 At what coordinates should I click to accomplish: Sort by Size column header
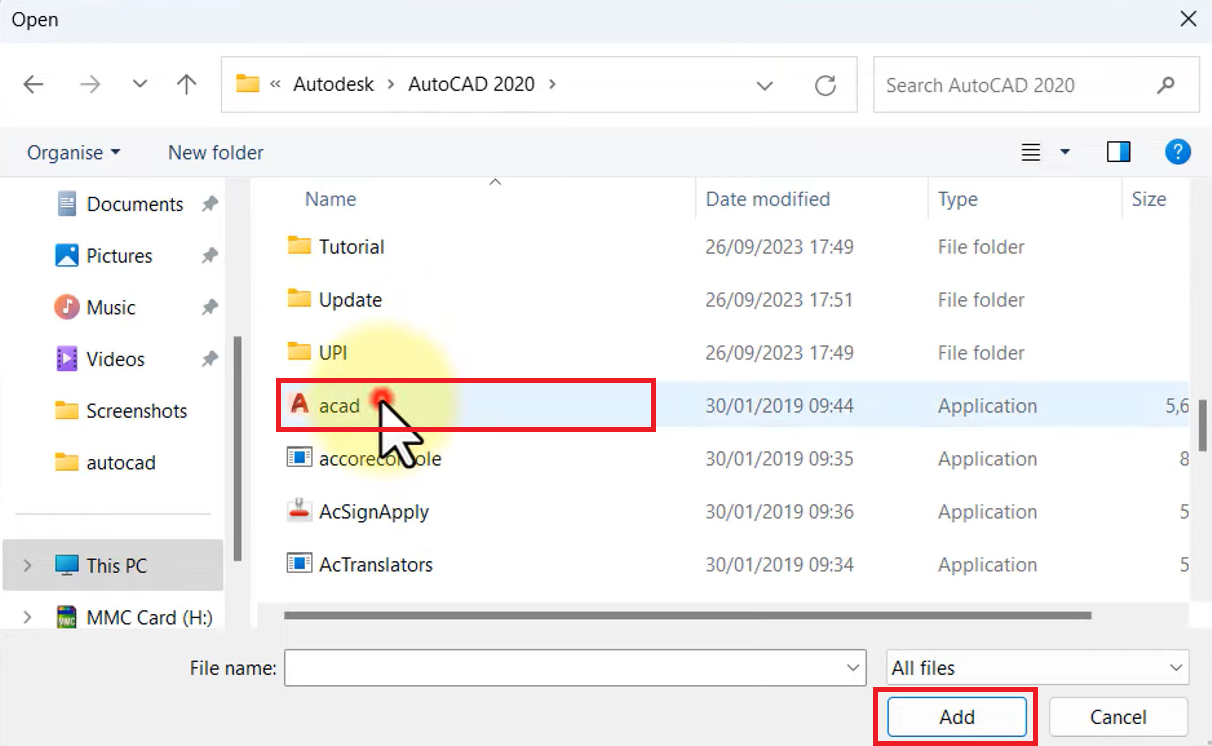click(1149, 199)
